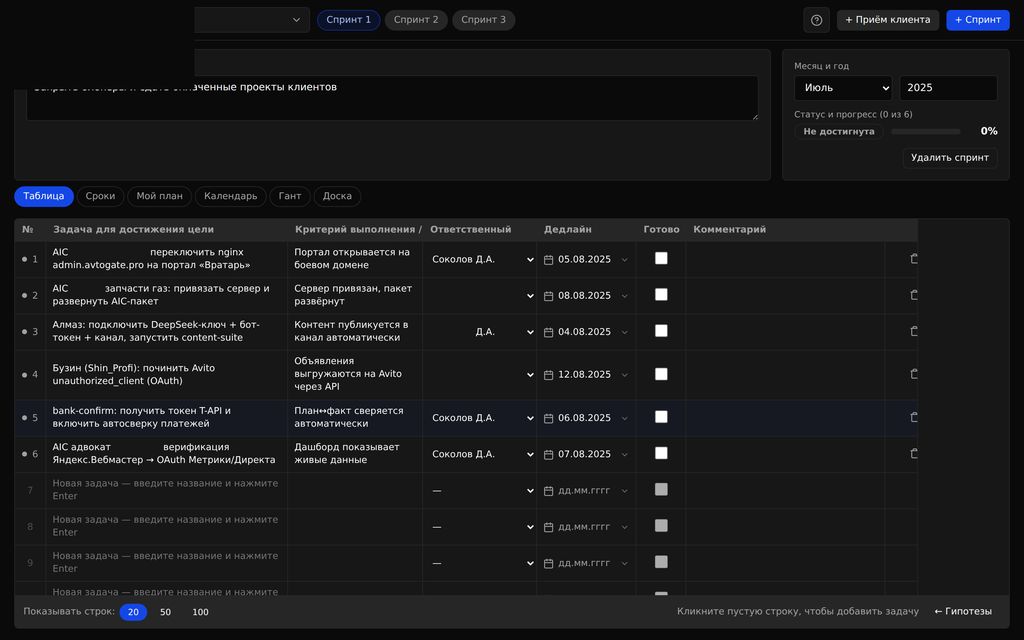Open responsible dropdown in empty row 7
Viewport: 1024px width, 640px height.
(x=481, y=490)
